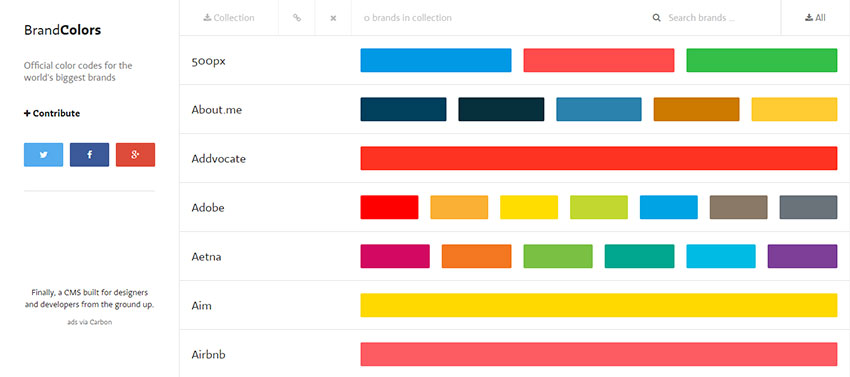Viewport: 850px width, 377px height.
Task: Click the Facebook share icon
Action: pyautogui.click(x=89, y=155)
